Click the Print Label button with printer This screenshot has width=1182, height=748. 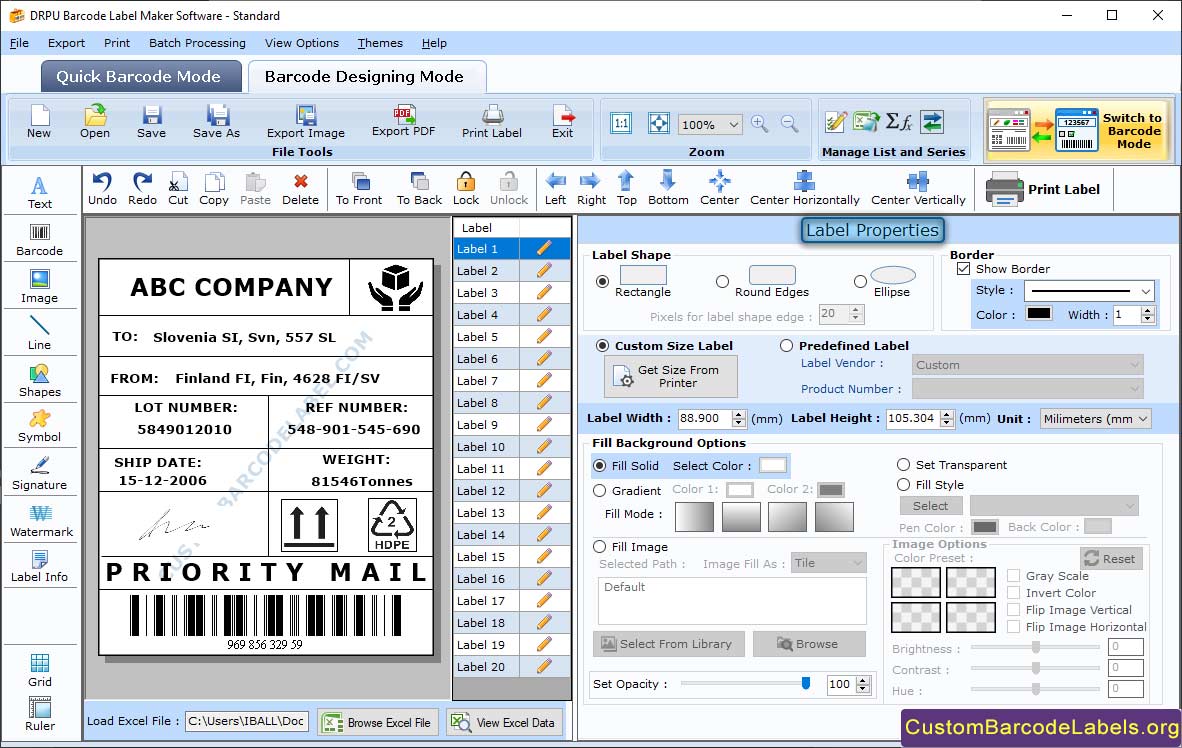(1044, 189)
